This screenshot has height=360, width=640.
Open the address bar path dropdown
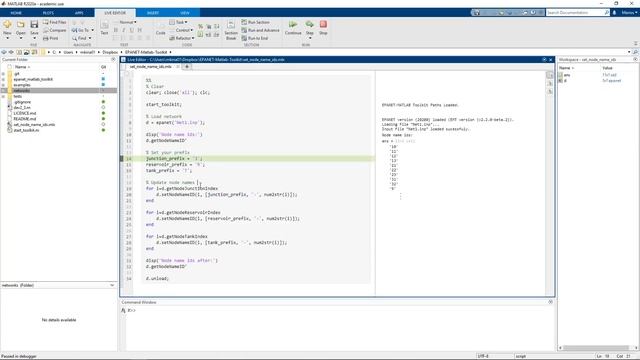[x=629, y=52]
